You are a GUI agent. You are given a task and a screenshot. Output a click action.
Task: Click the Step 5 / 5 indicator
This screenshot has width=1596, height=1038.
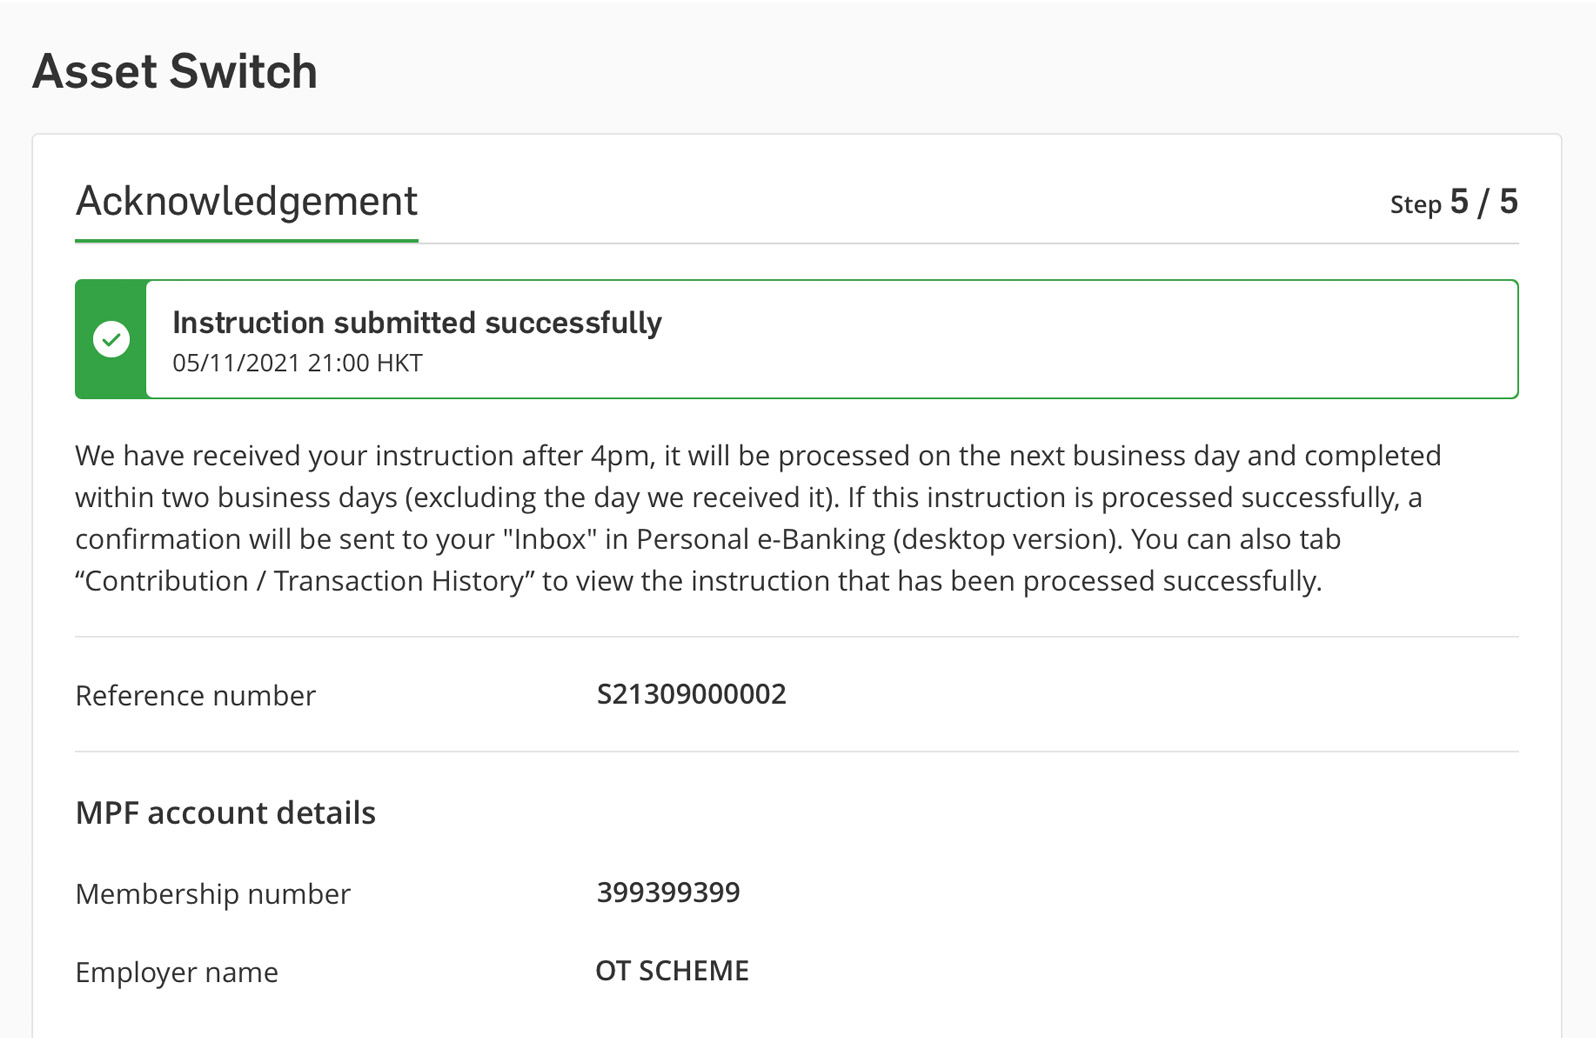coord(1453,203)
